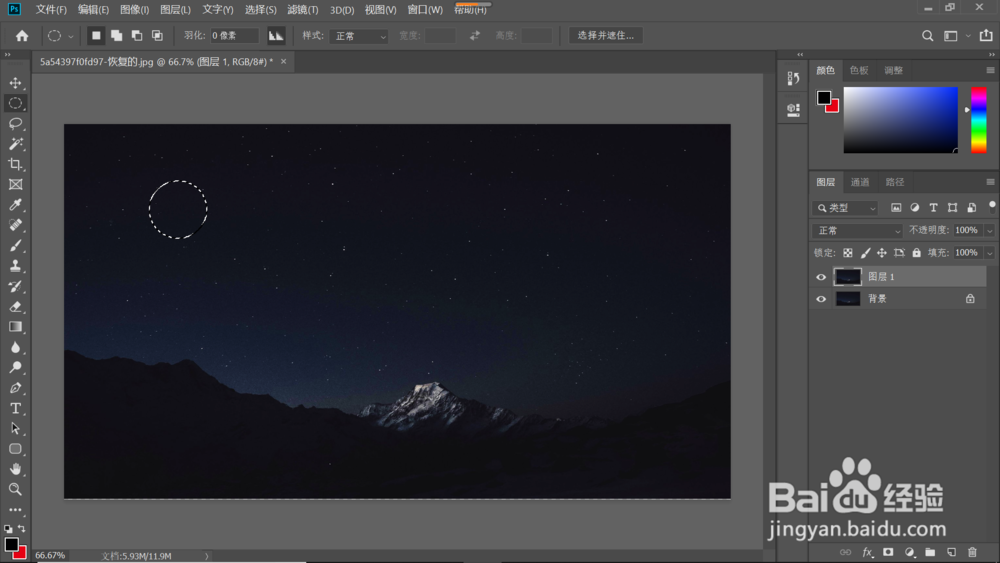The image size is (1000, 563).
Task: Adjust the hue spectrum slider
Action: pos(978,120)
